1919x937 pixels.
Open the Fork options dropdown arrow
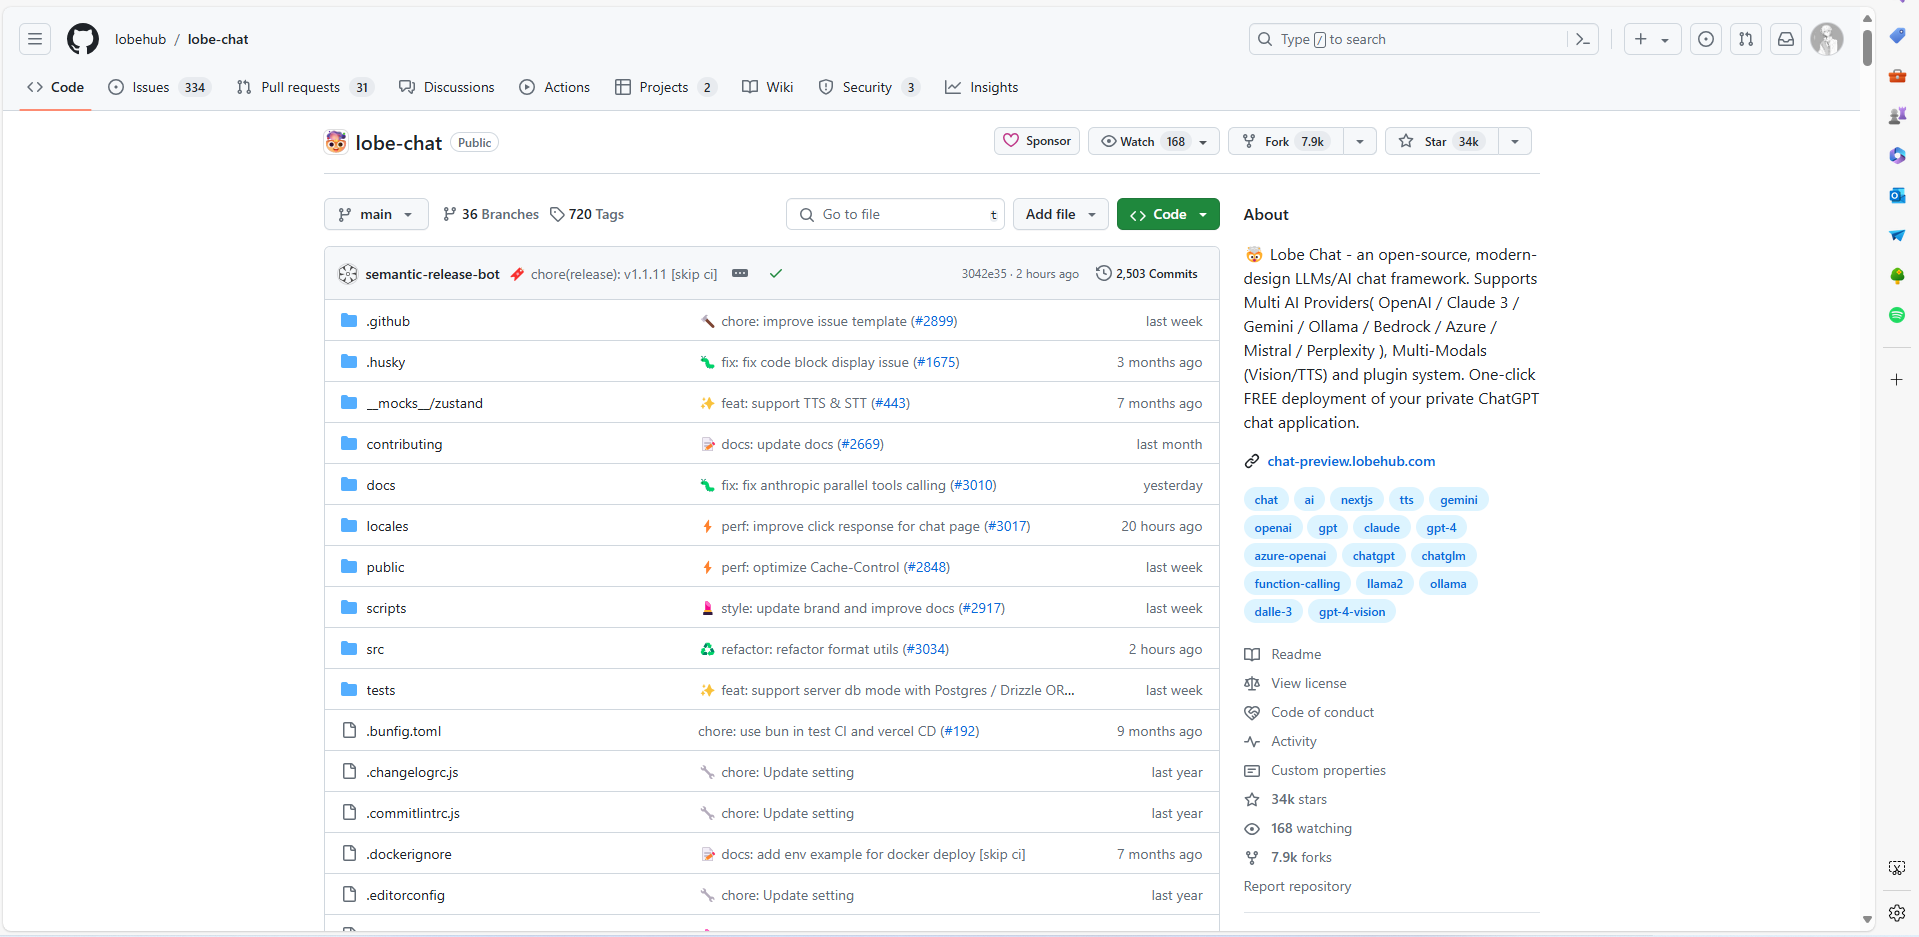click(1360, 141)
